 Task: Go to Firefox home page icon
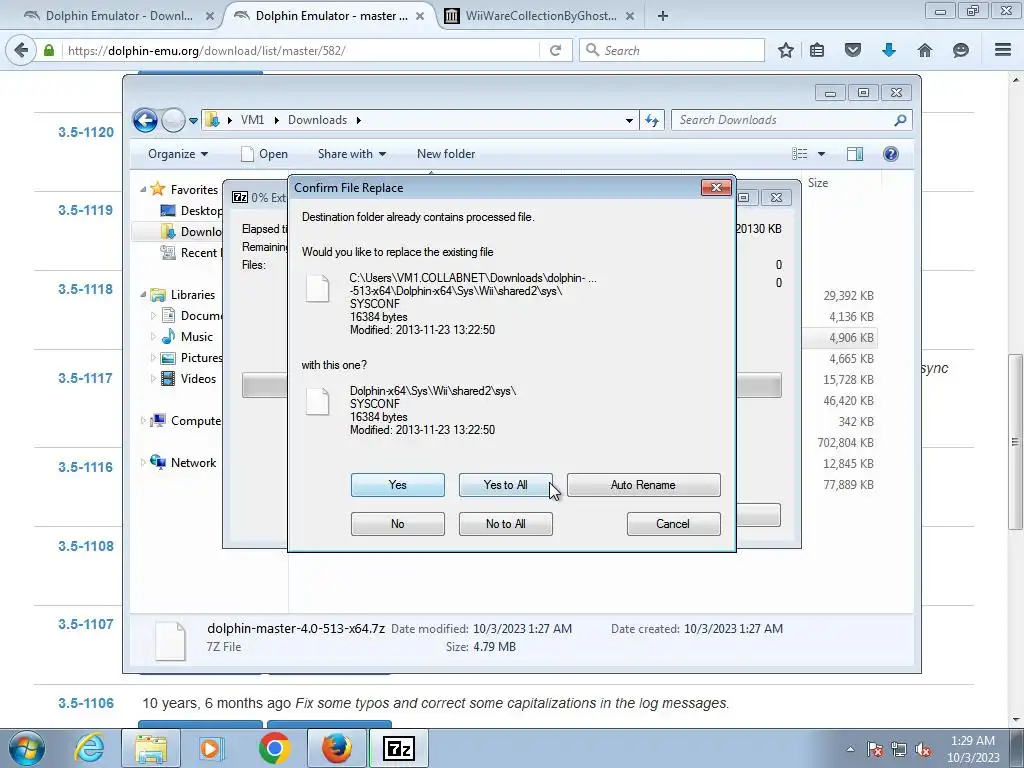coord(925,50)
